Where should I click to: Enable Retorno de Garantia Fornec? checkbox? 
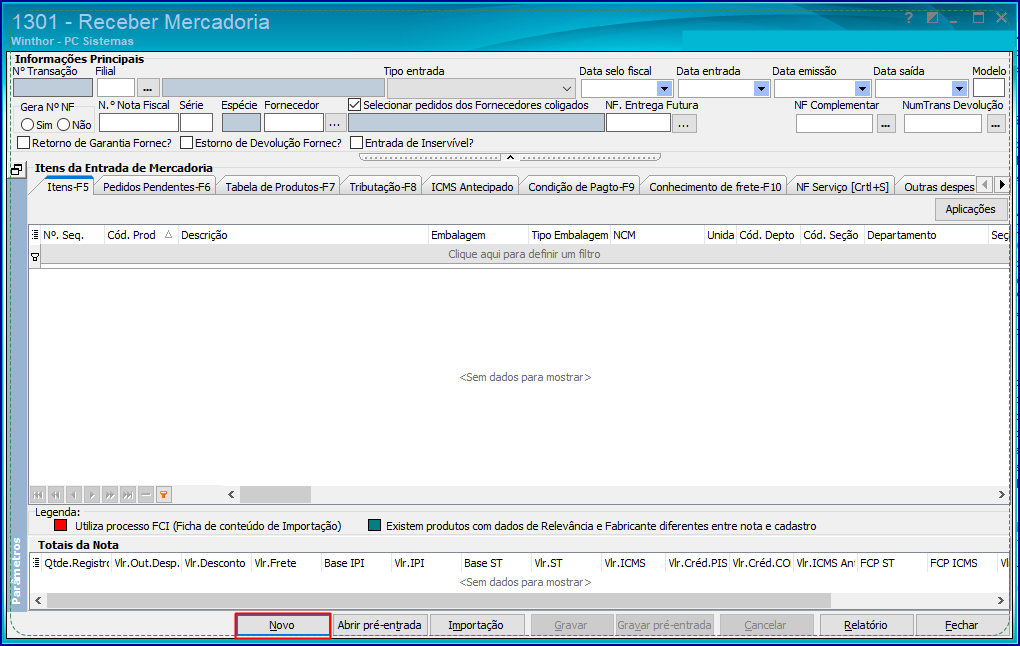pyautogui.click(x=23, y=142)
